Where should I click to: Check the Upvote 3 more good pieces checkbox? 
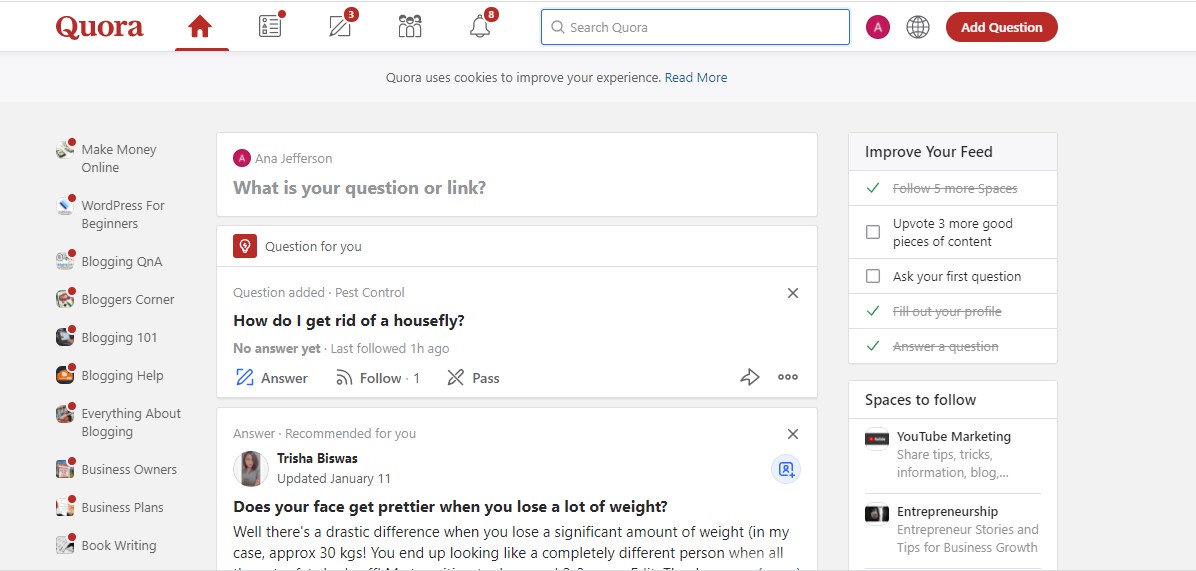pos(873,232)
